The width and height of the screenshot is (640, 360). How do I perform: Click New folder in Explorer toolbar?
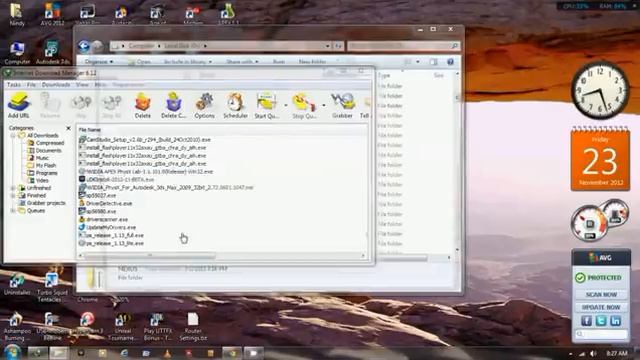[x=312, y=62]
